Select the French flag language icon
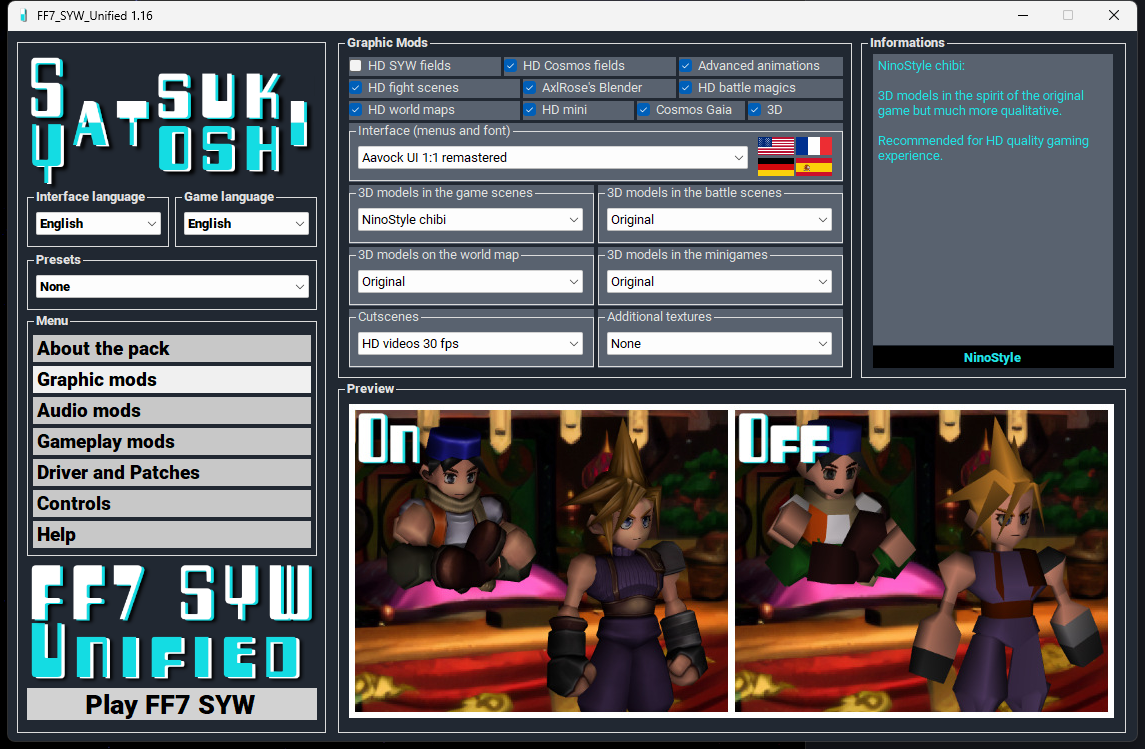The height and width of the screenshot is (749, 1145). pos(813,146)
